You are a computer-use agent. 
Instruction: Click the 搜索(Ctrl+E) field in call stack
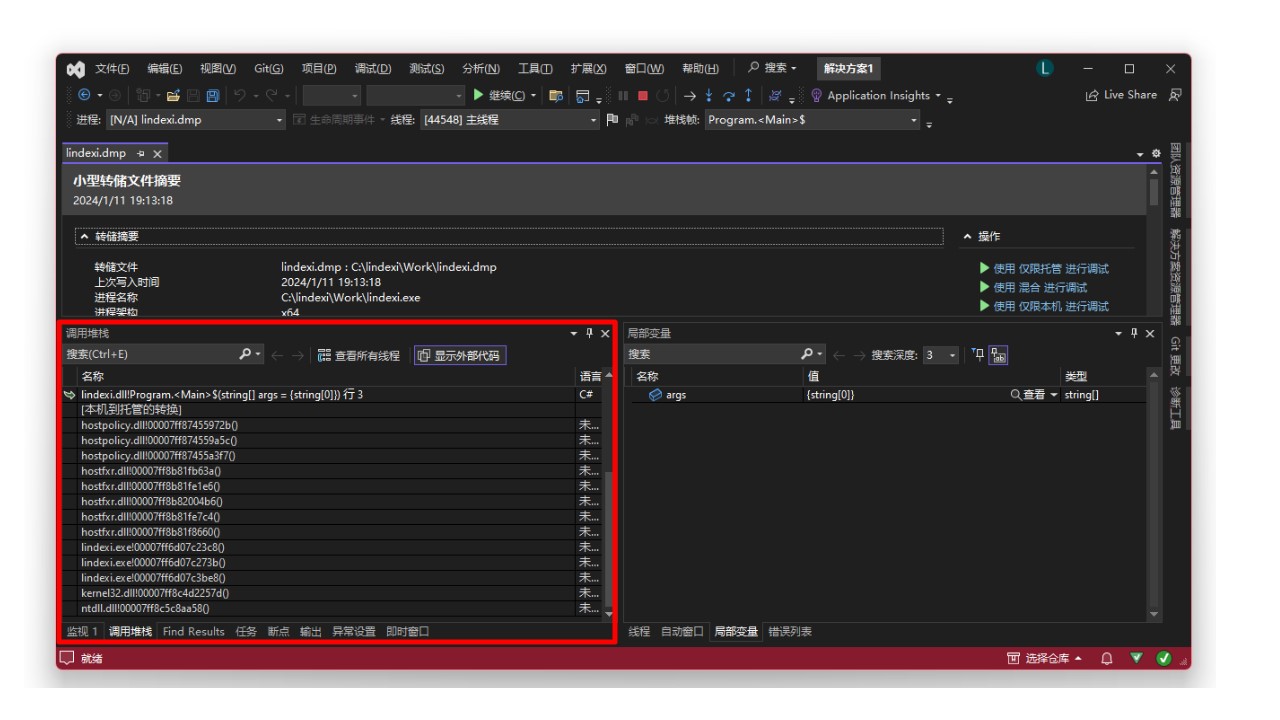pyautogui.click(x=150, y=355)
